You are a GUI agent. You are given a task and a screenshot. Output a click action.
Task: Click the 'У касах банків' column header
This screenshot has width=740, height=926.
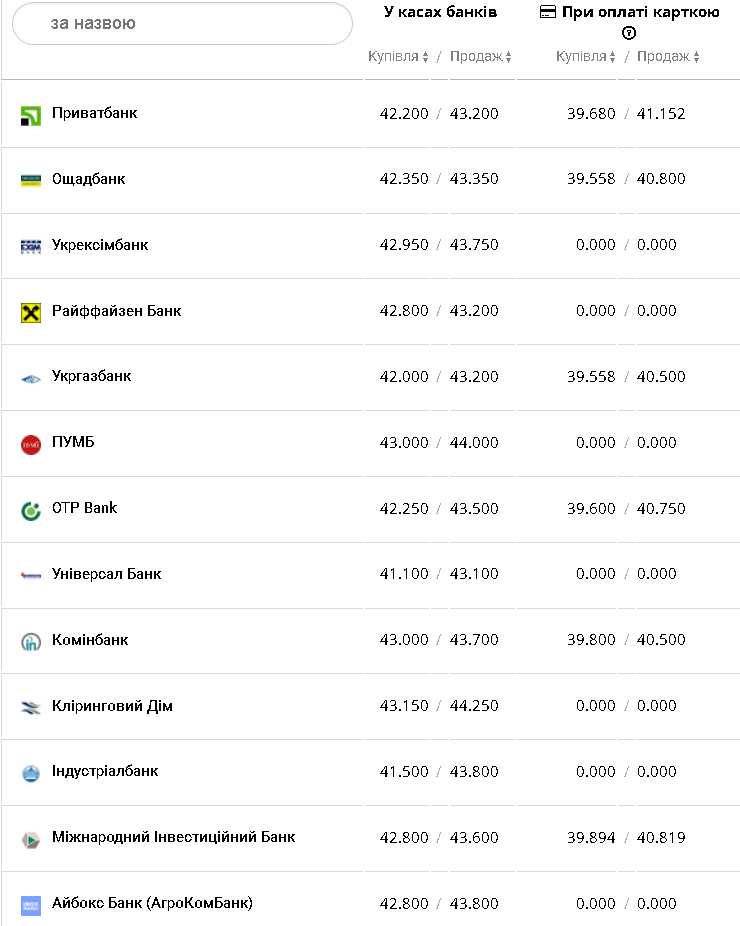(440, 12)
